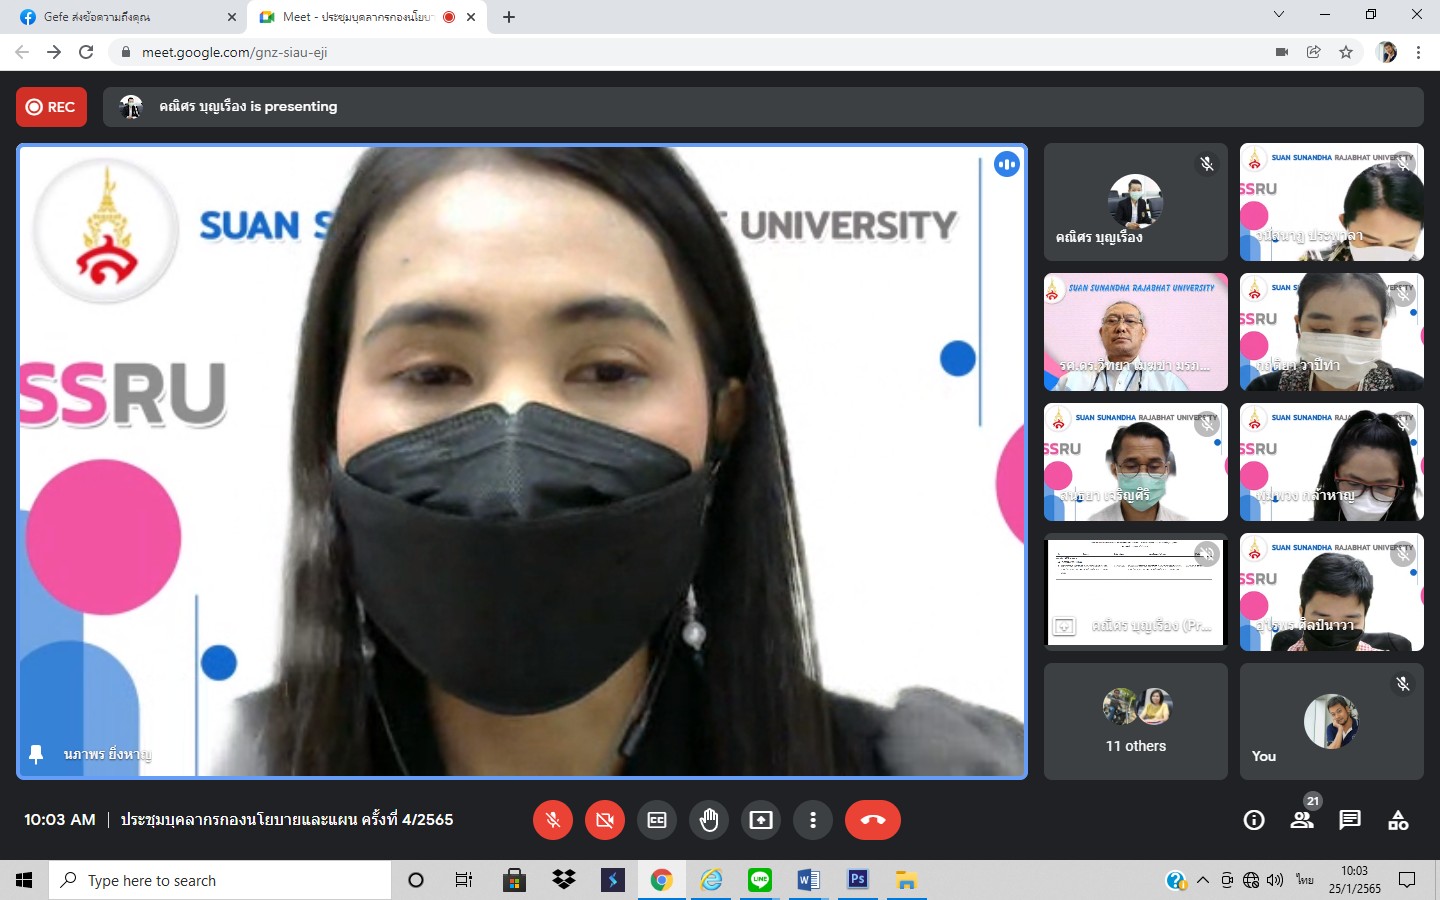This screenshot has height=900, width=1440.
Task: Click the red REC recording indicator
Action: click(51, 107)
